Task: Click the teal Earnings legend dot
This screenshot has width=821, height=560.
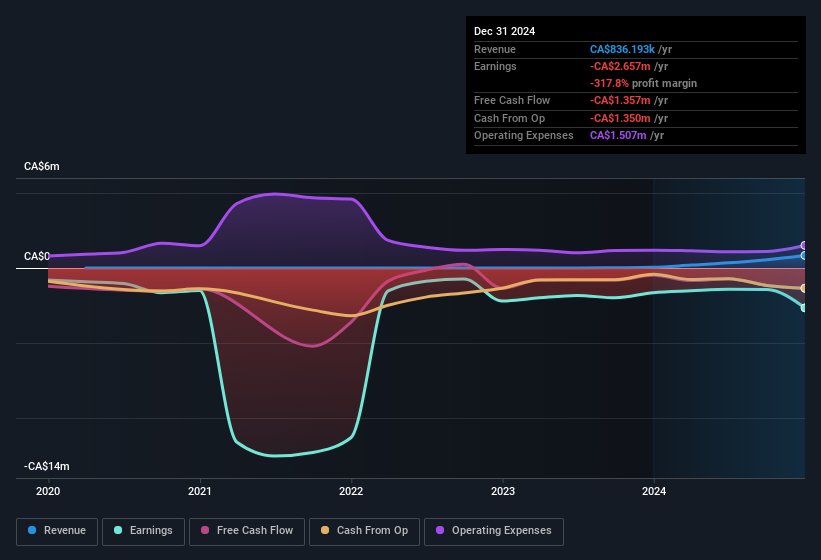Action: (118, 530)
